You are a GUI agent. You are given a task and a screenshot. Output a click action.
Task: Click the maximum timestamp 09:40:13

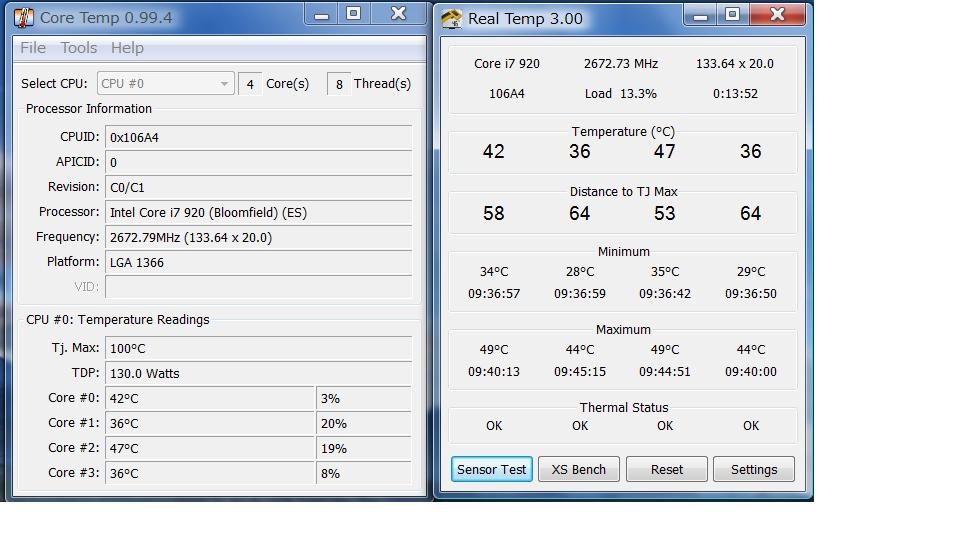[x=494, y=372]
